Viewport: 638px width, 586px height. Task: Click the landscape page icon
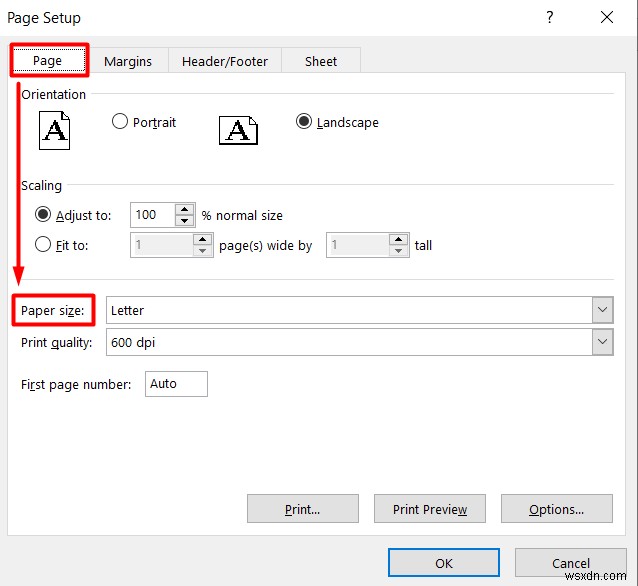(238, 130)
